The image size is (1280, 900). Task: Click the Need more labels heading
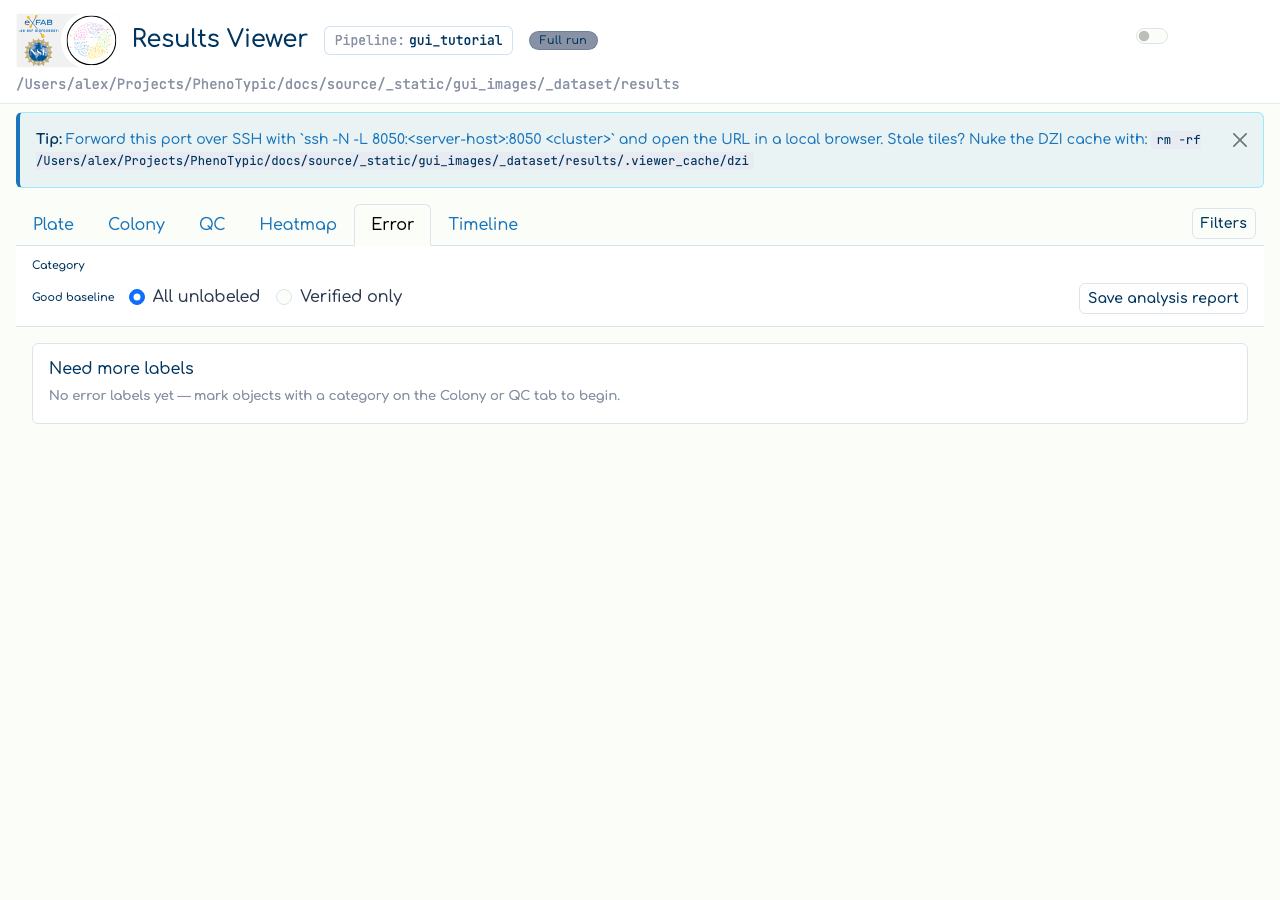121,368
